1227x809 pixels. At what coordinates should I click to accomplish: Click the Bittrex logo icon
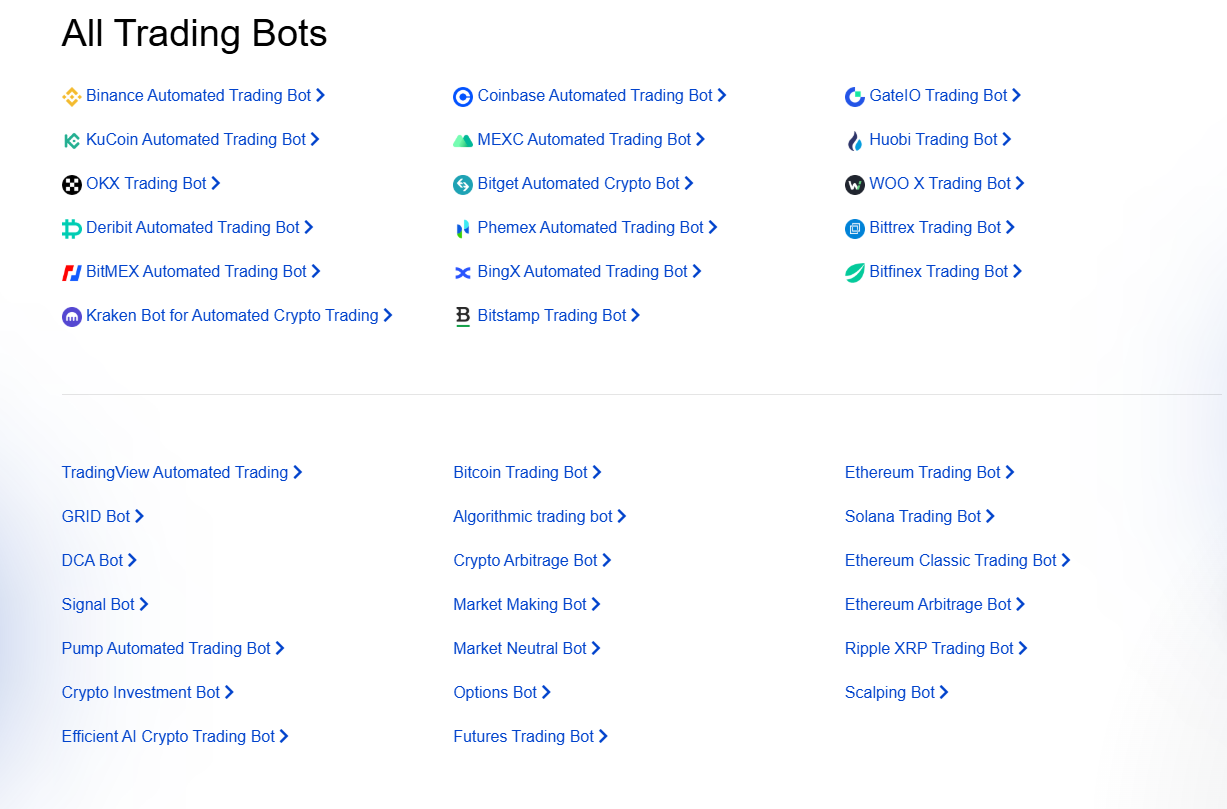[x=855, y=229]
